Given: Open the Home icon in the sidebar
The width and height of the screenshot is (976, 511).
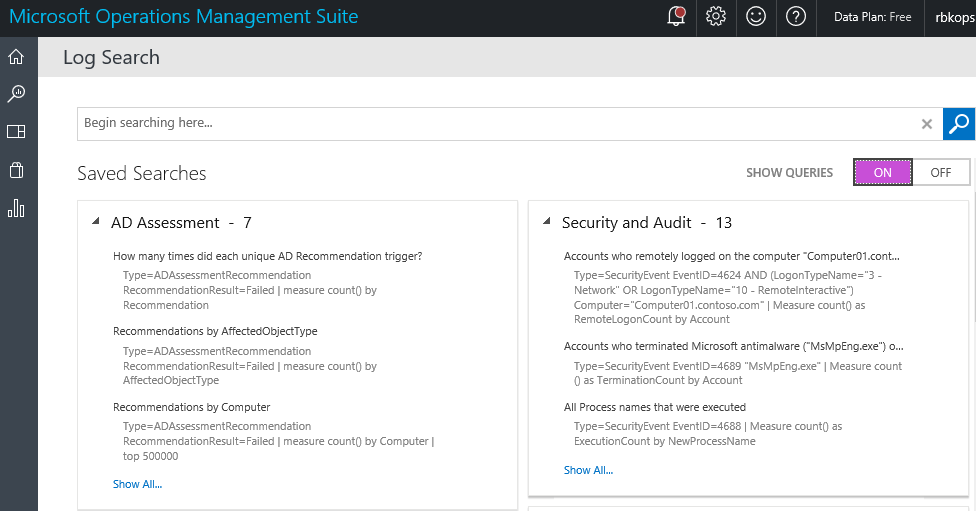Looking at the screenshot, I should (x=16, y=56).
